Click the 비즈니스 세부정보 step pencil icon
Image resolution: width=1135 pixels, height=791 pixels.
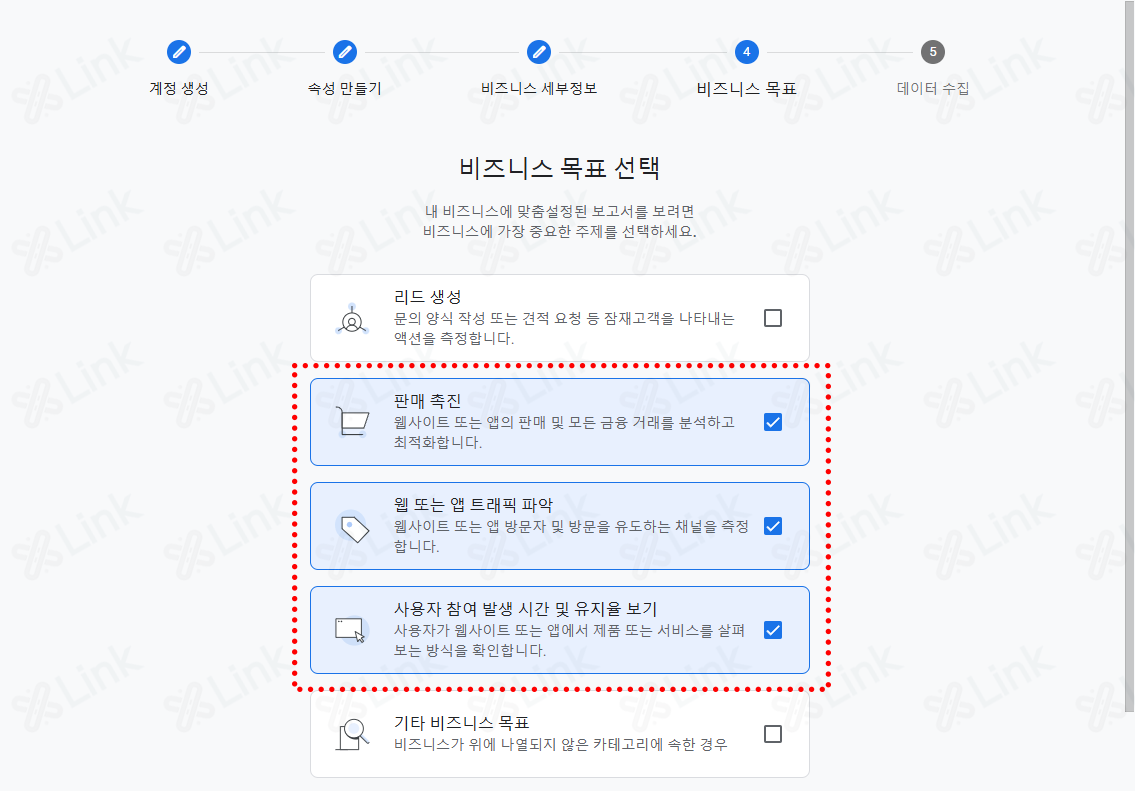[539, 52]
